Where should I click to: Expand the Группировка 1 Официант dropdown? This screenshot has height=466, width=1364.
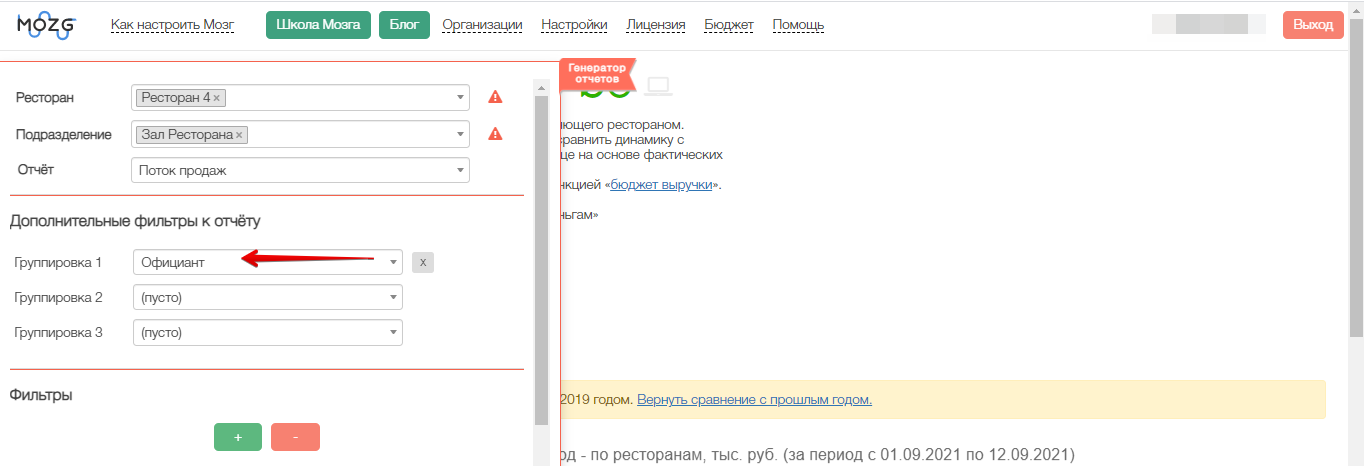pyautogui.click(x=267, y=262)
